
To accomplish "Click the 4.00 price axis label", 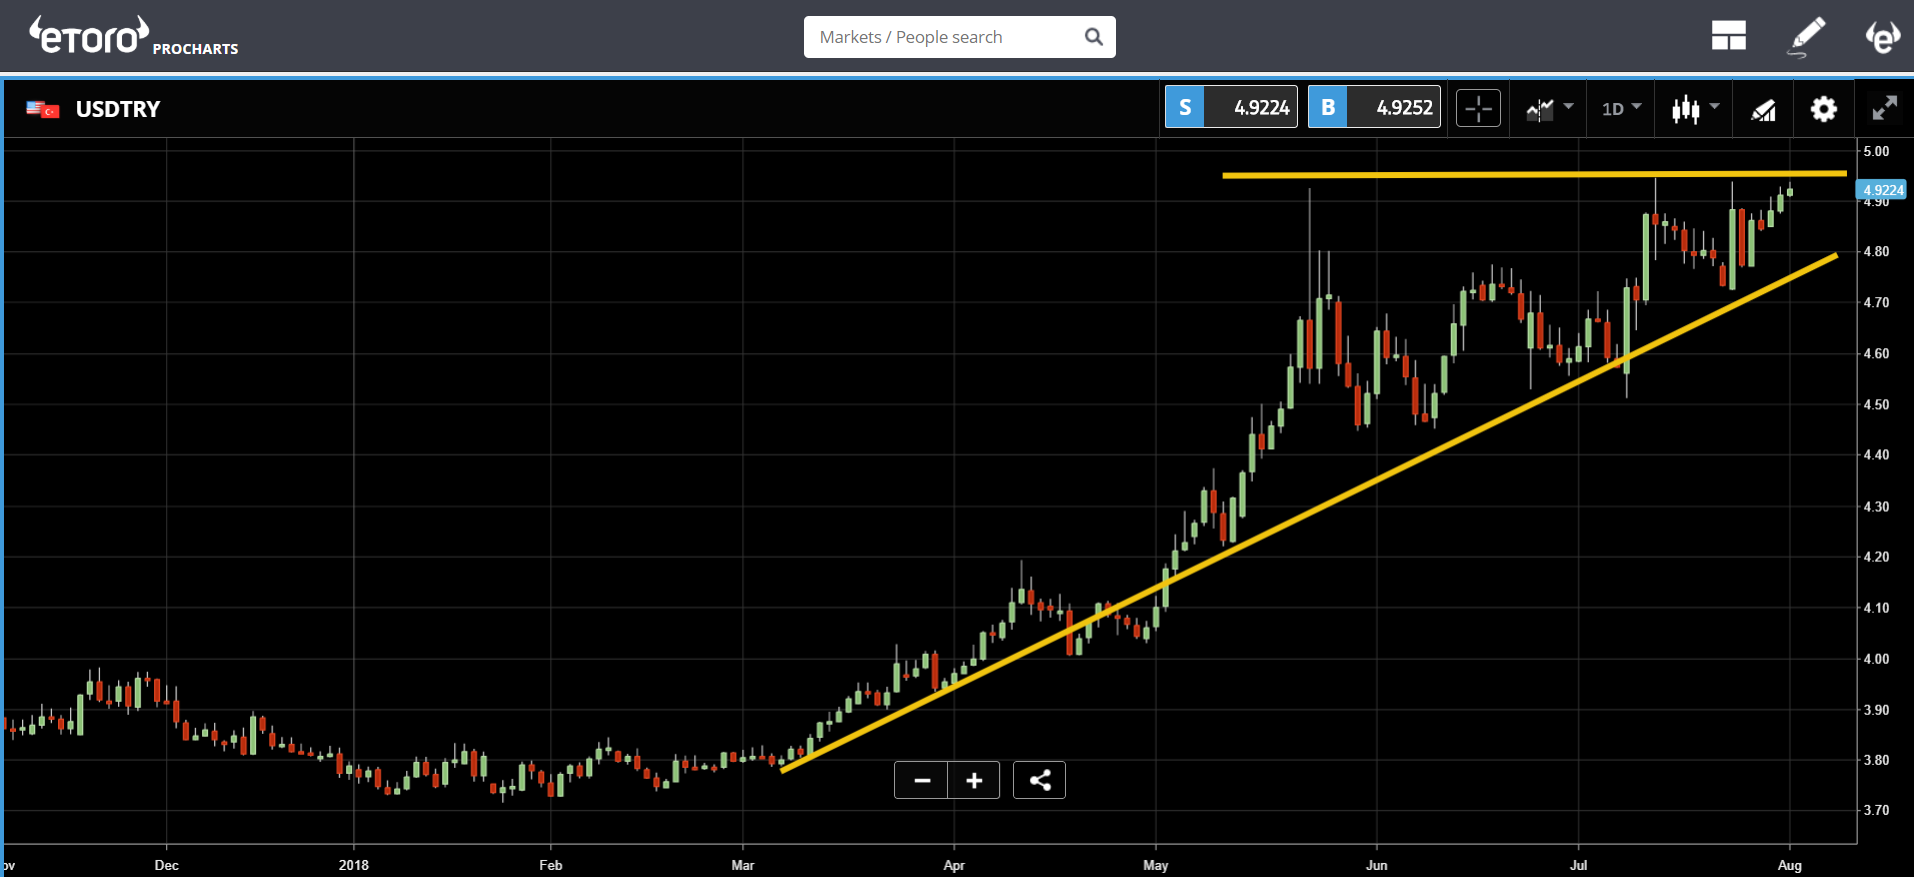I will pos(1876,658).
